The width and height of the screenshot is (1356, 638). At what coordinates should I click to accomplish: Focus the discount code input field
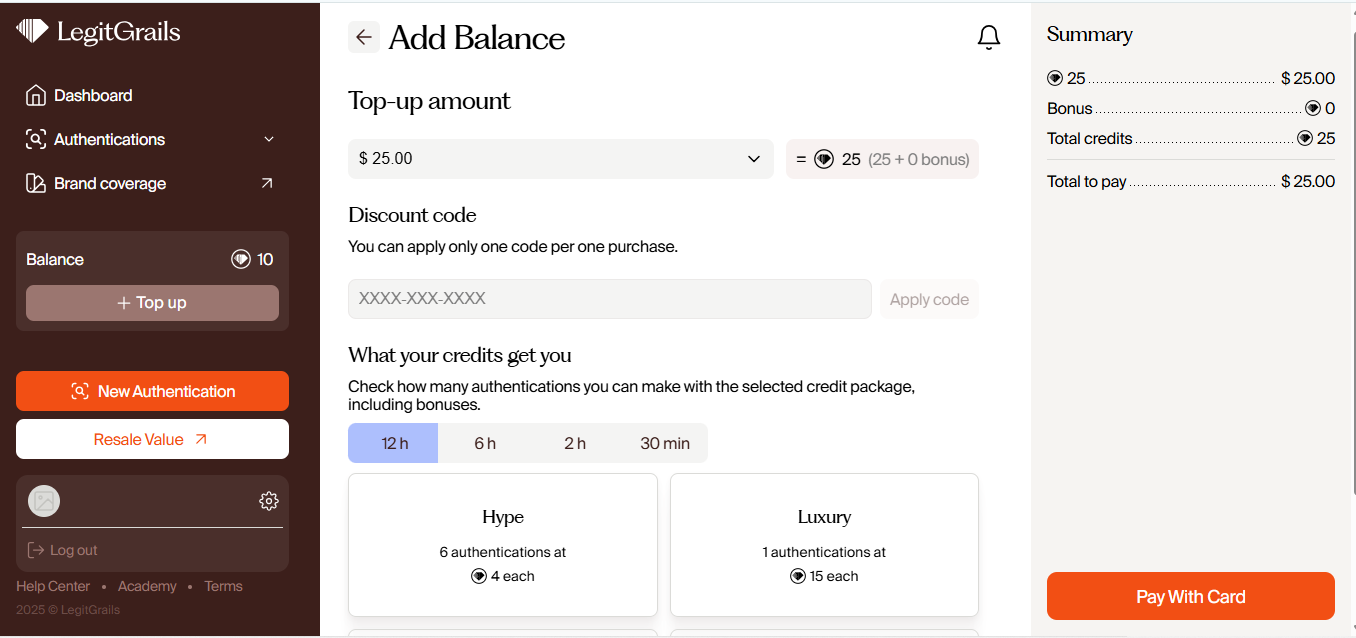(x=609, y=299)
